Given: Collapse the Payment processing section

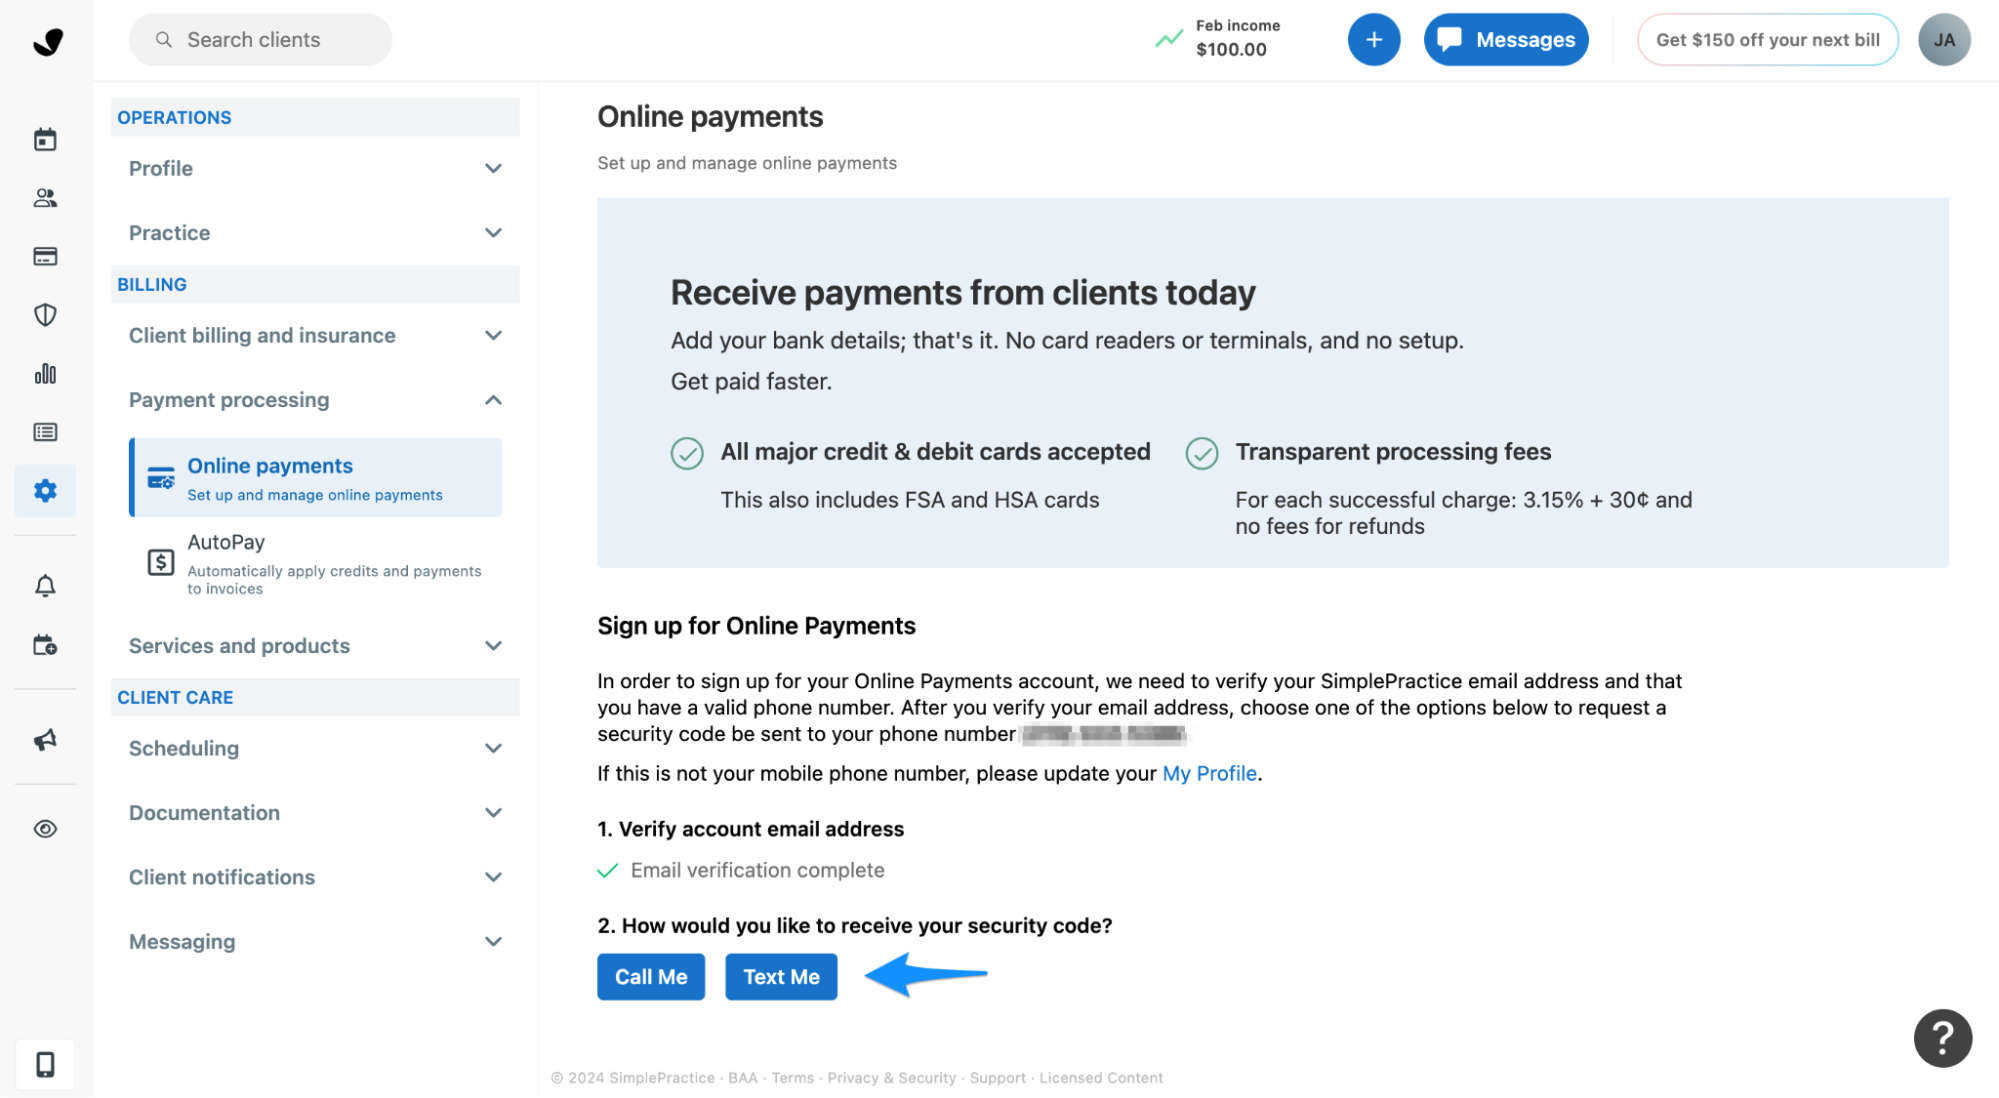Looking at the screenshot, I should click(x=315, y=400).
